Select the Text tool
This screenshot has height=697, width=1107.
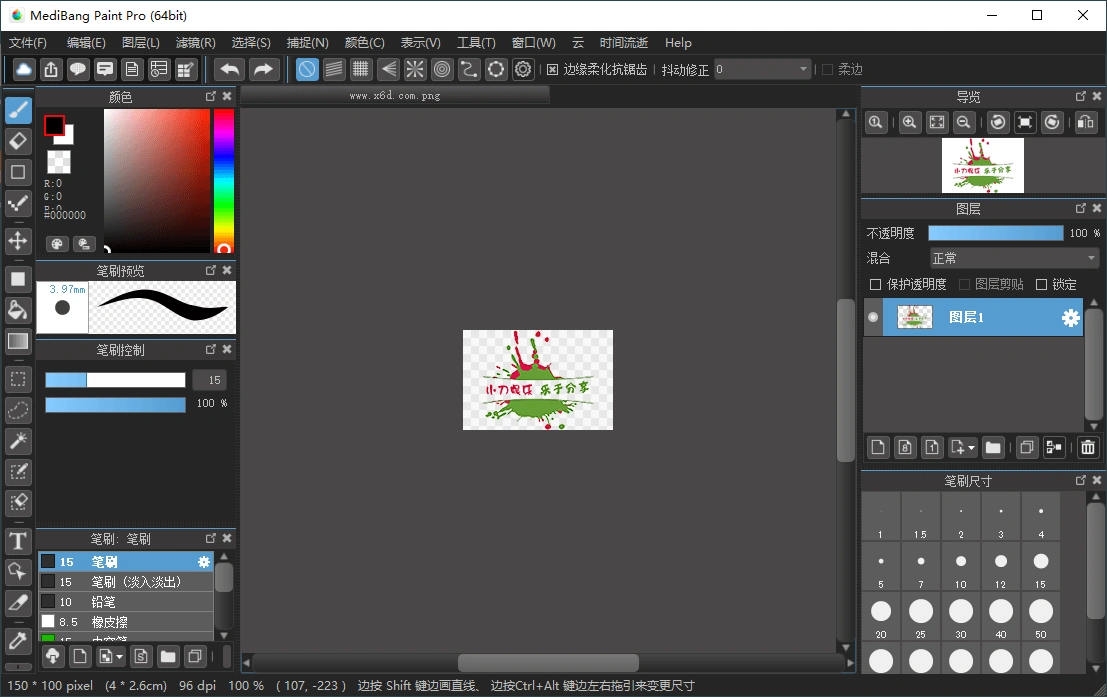(x=17, y=541)
